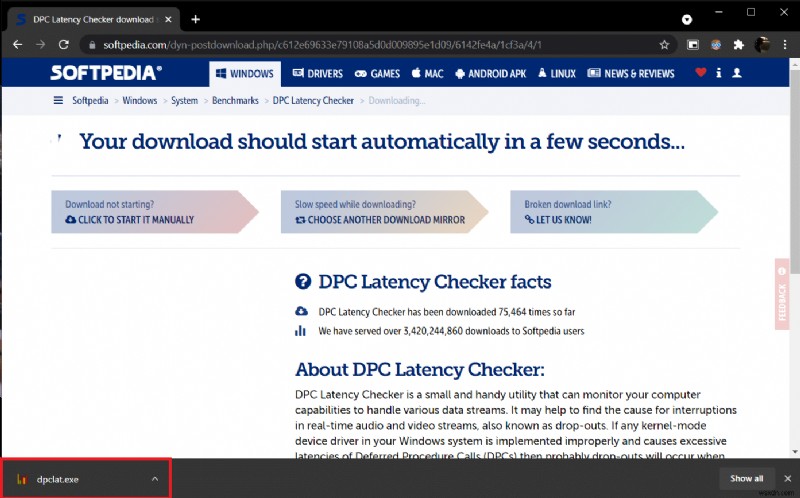The height and width of the screenshot is (498, 800).
Task: Open the LINUX section
Action: point(557,73)
